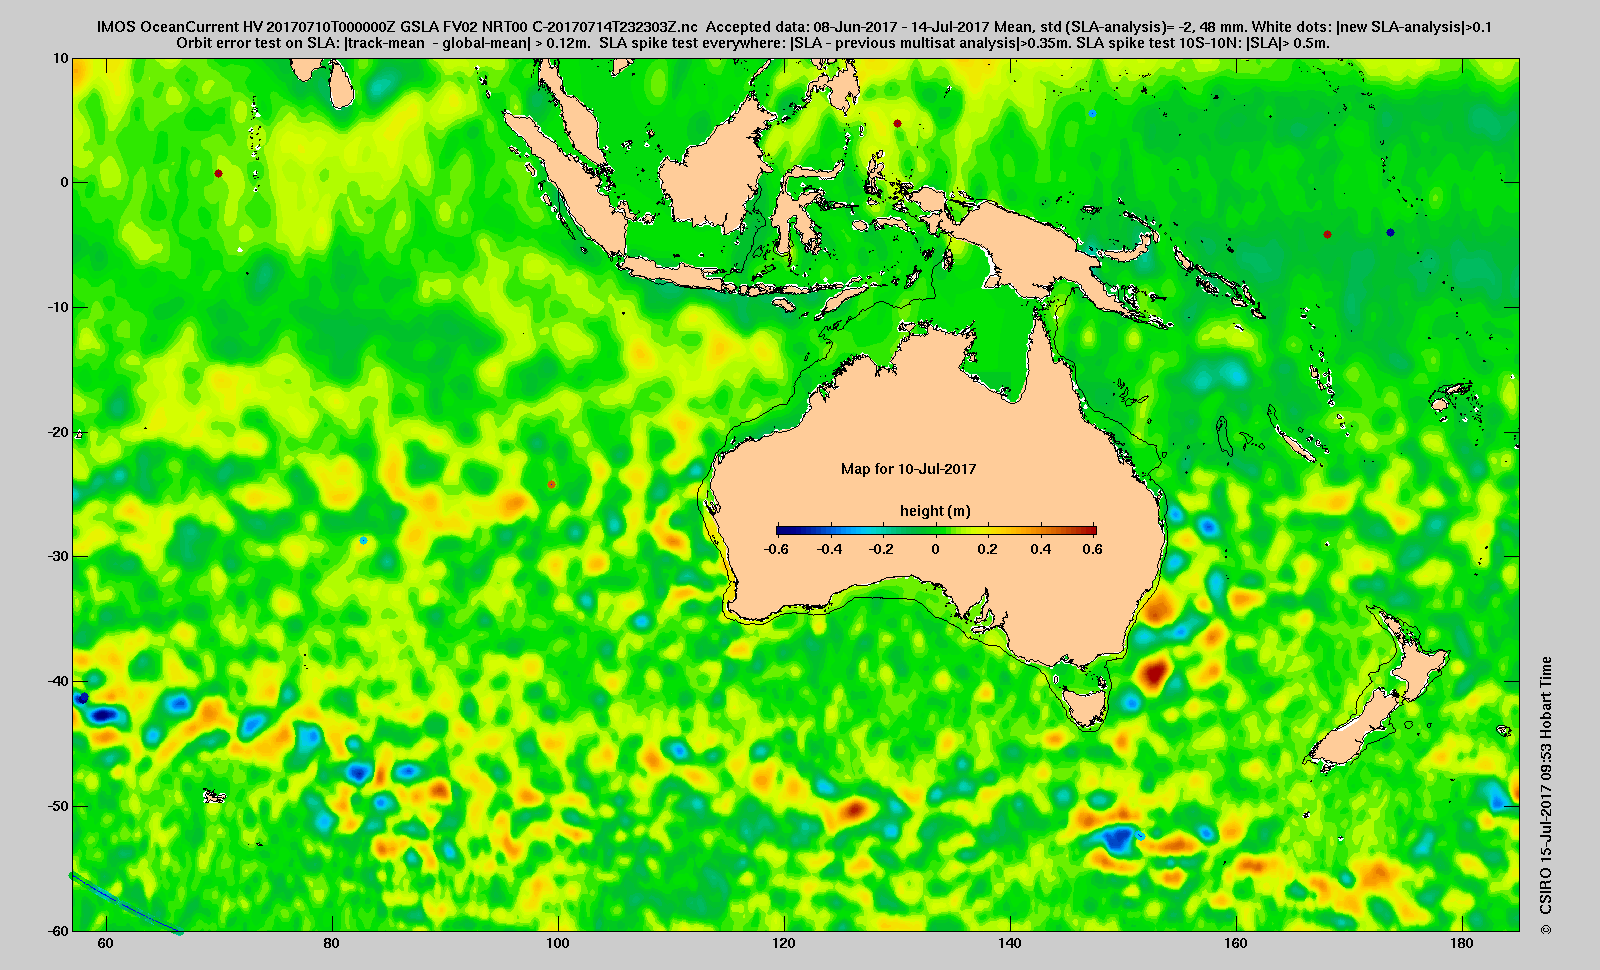Click the light-blue dot near 147E, 5N
Viewport: 1600px width, 970px height.
[1092, 113]
